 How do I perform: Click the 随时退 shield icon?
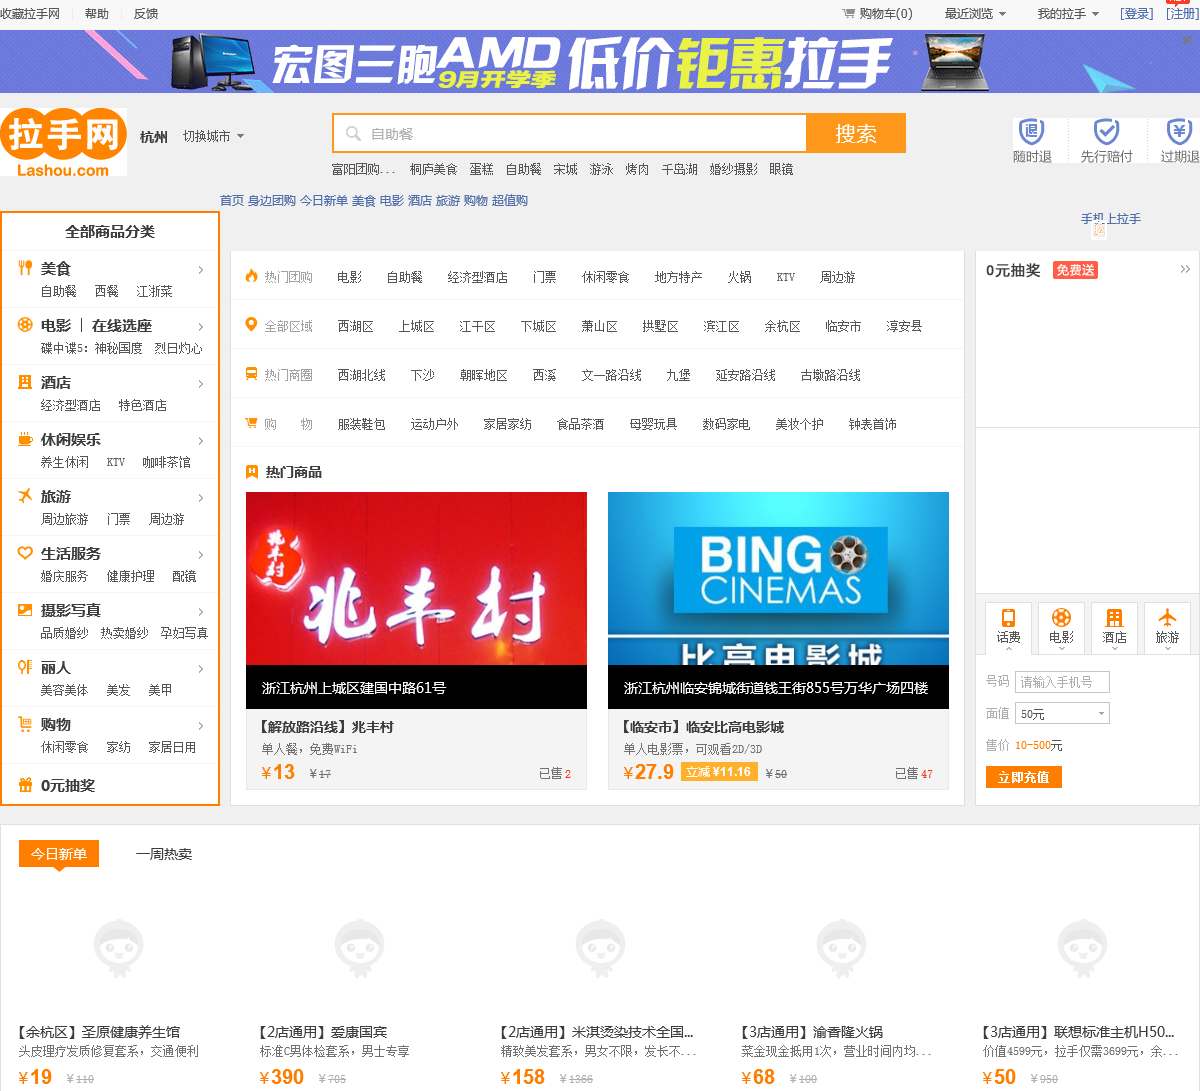1032,132
